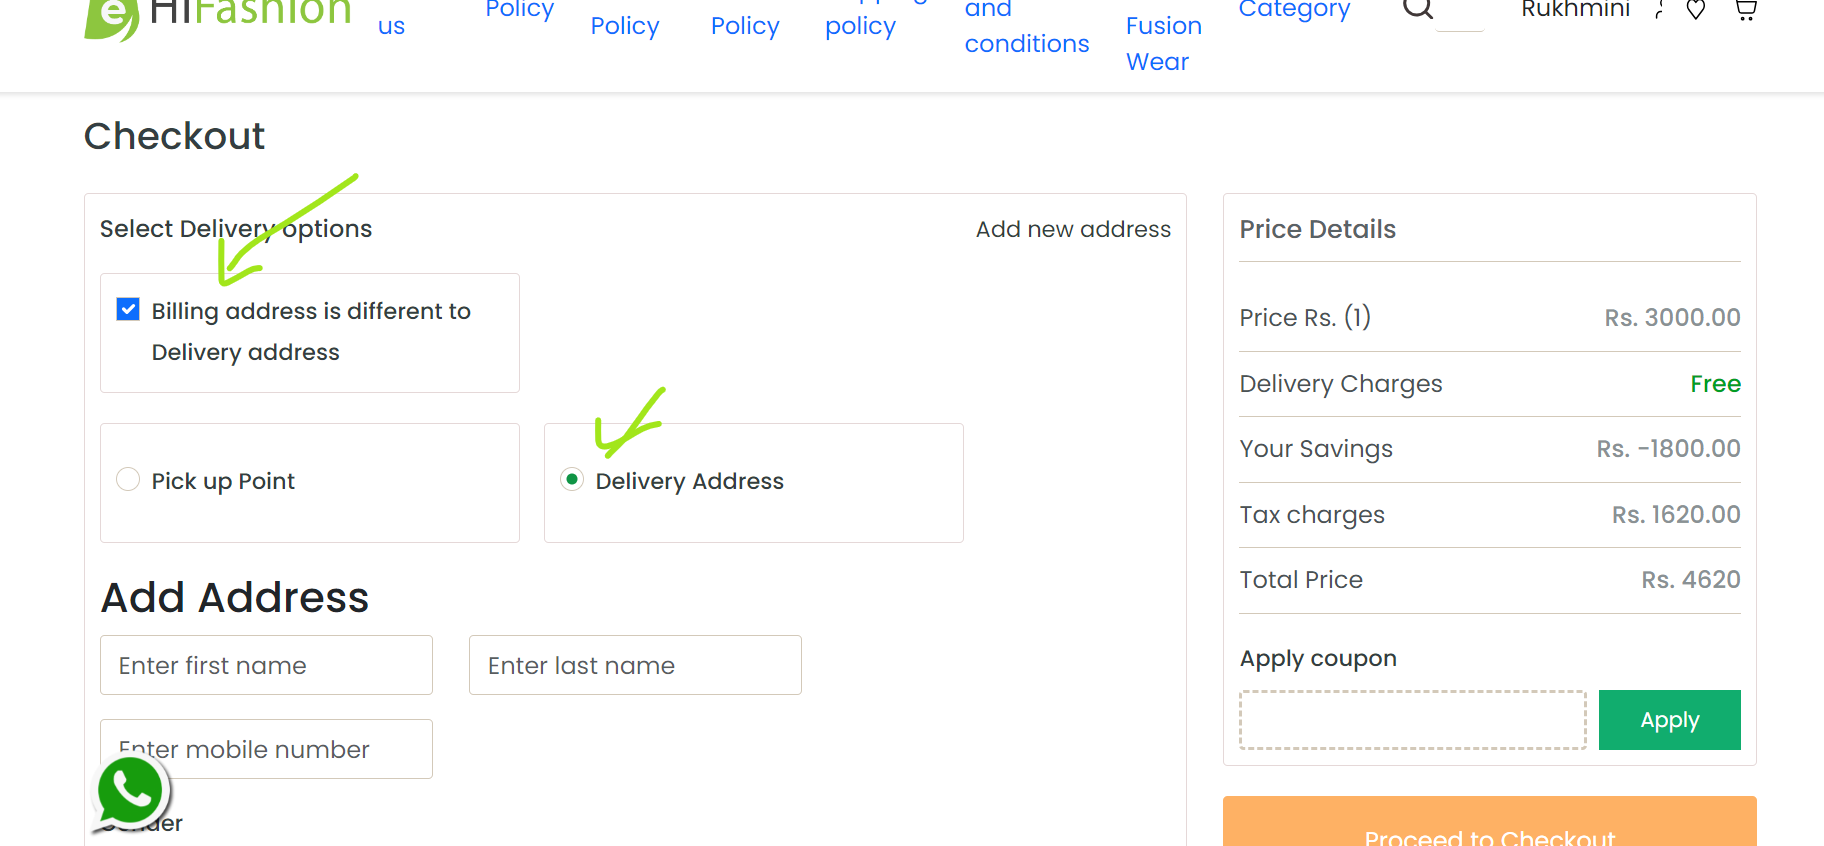
Task: Open the wishlist heart icon
Action: tap(1696, 10)
